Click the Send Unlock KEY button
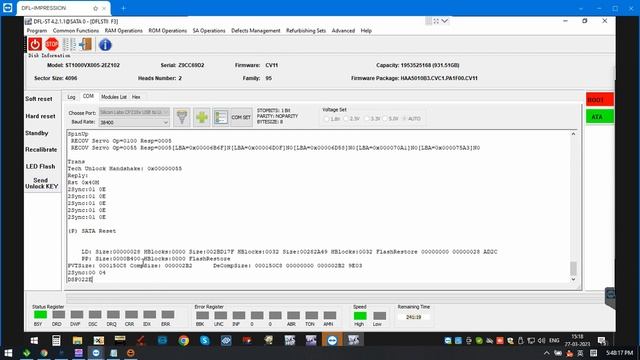640x360 pixels. click(x=41, y=183)
